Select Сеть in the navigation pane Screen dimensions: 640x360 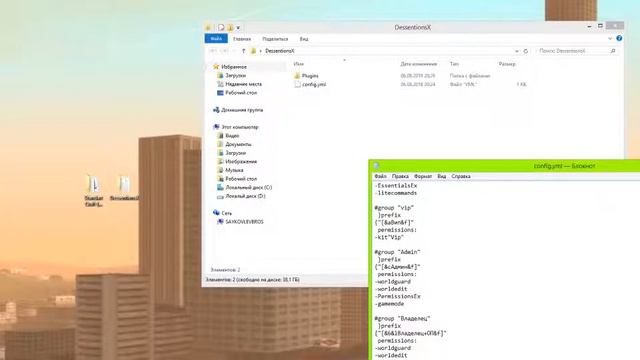point(227,213)
